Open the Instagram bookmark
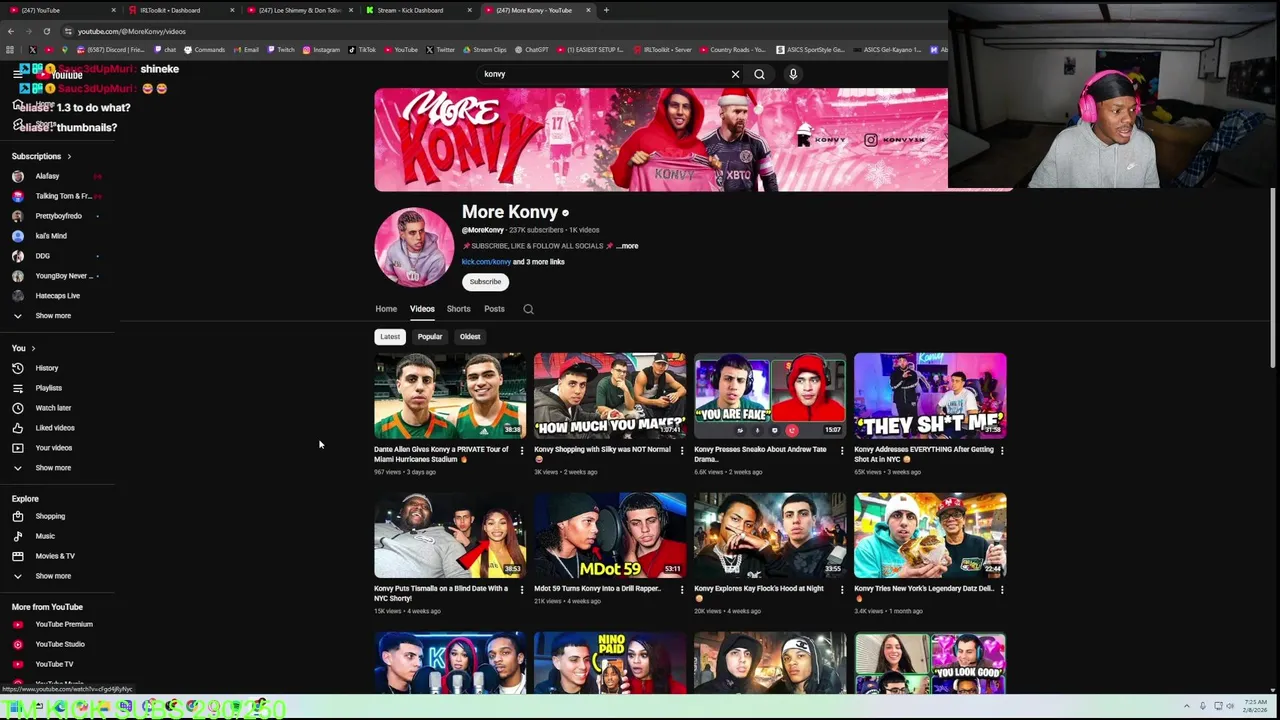 (321, 50)
